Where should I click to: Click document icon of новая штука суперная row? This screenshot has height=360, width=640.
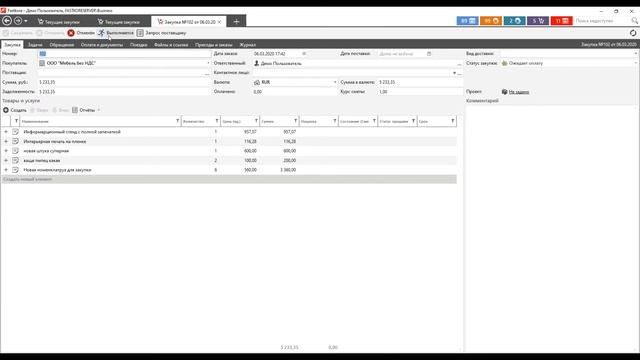[16, 151]
